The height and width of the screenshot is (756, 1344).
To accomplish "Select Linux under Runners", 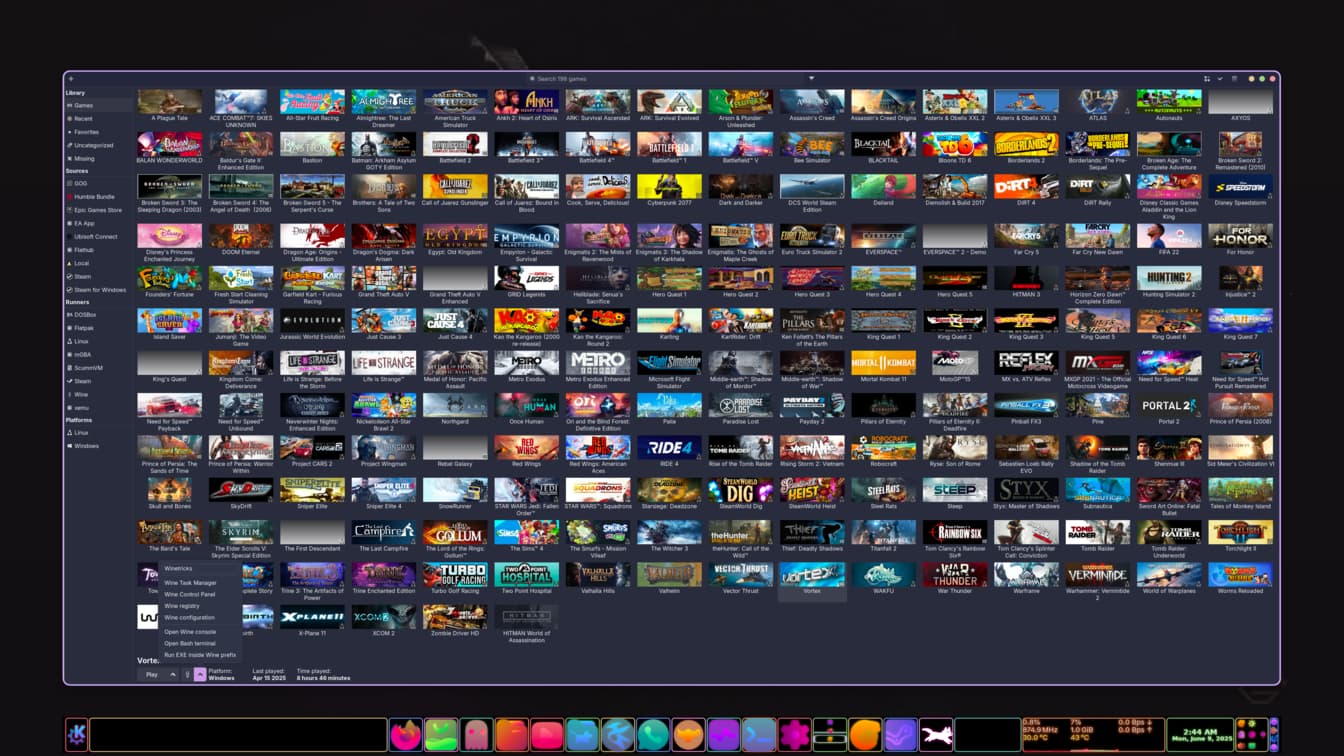I will [98, 341].
